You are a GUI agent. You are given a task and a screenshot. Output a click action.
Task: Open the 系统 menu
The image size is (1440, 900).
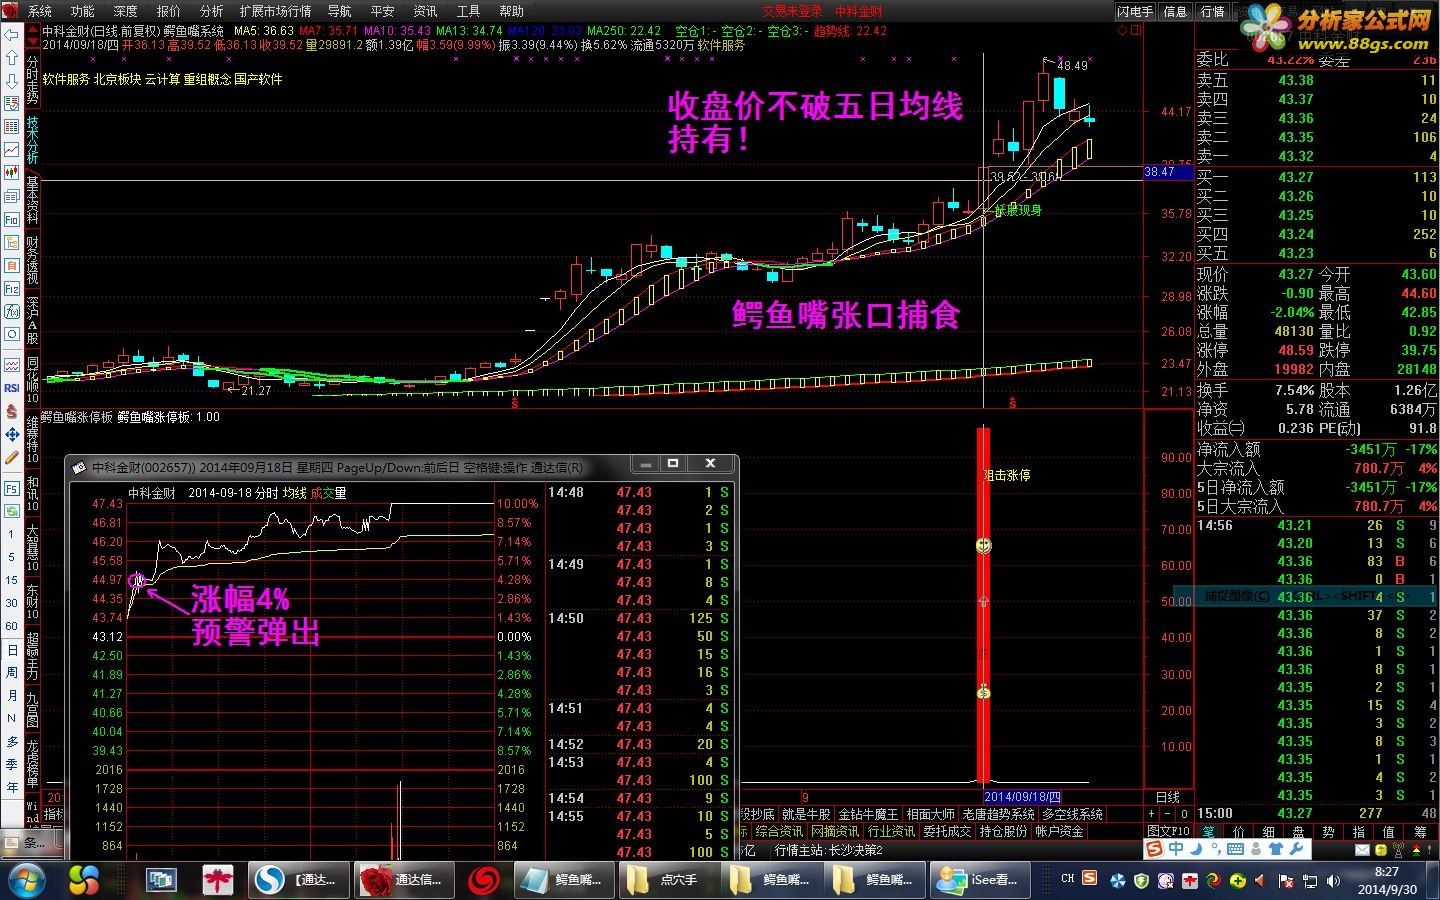click(x=40, y=11)
